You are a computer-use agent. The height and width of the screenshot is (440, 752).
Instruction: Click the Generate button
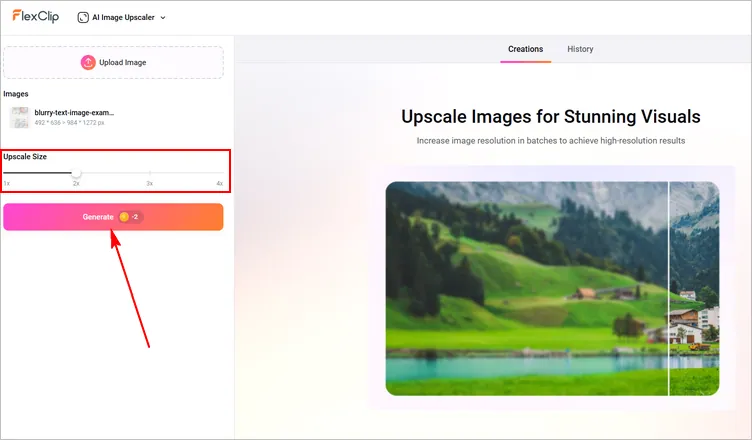pyautogui.click(x=113, y=217)
